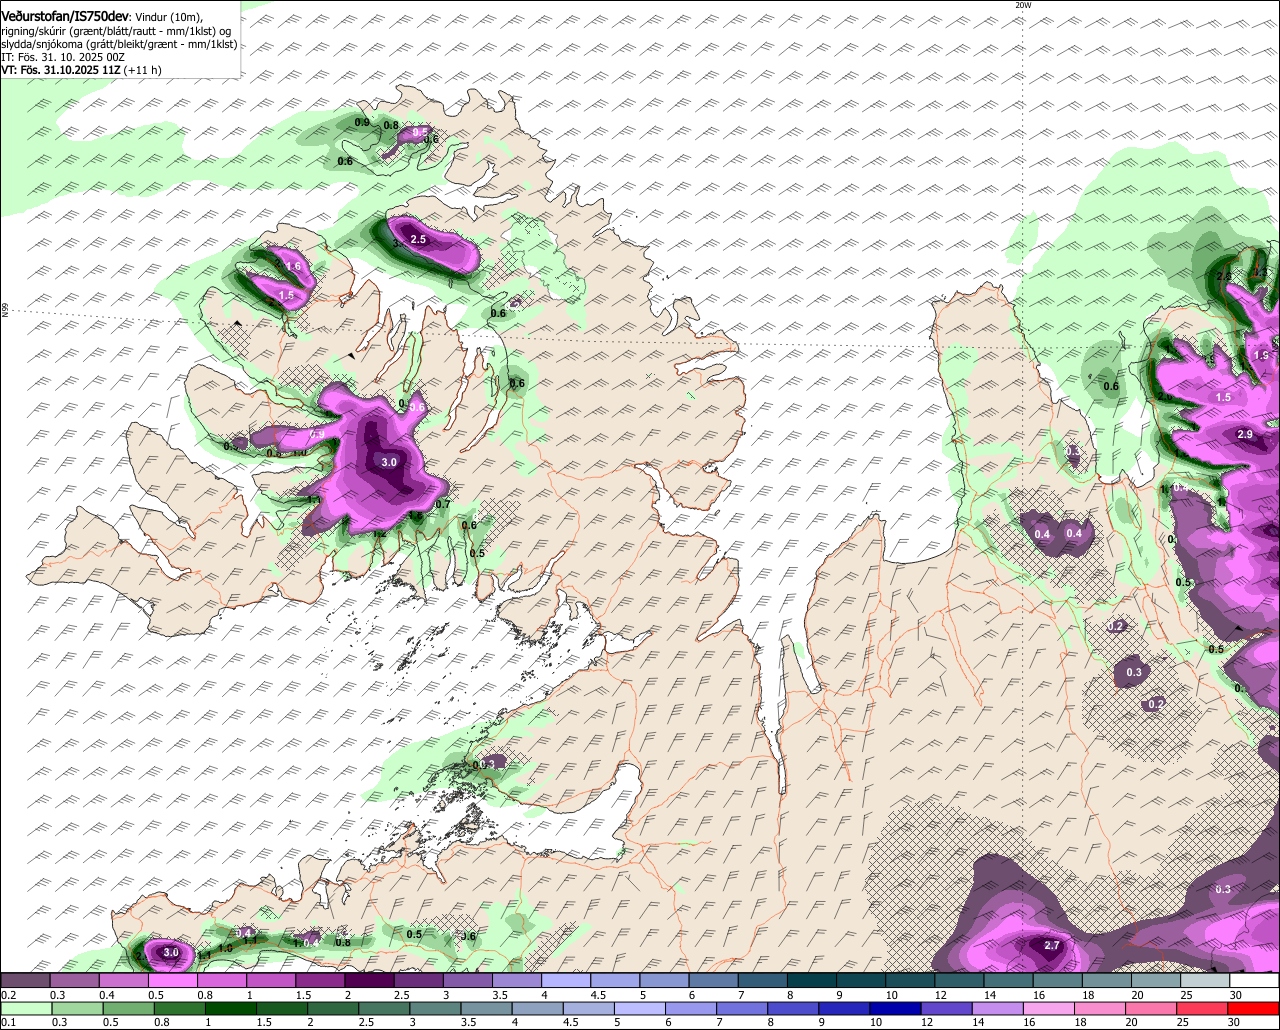The width and height of the screenshot is (1280, 1030).
Task: Select the 'IT: Fös. 31. 10. 2025 00Z' line
Action: click(x=62, y=57)
